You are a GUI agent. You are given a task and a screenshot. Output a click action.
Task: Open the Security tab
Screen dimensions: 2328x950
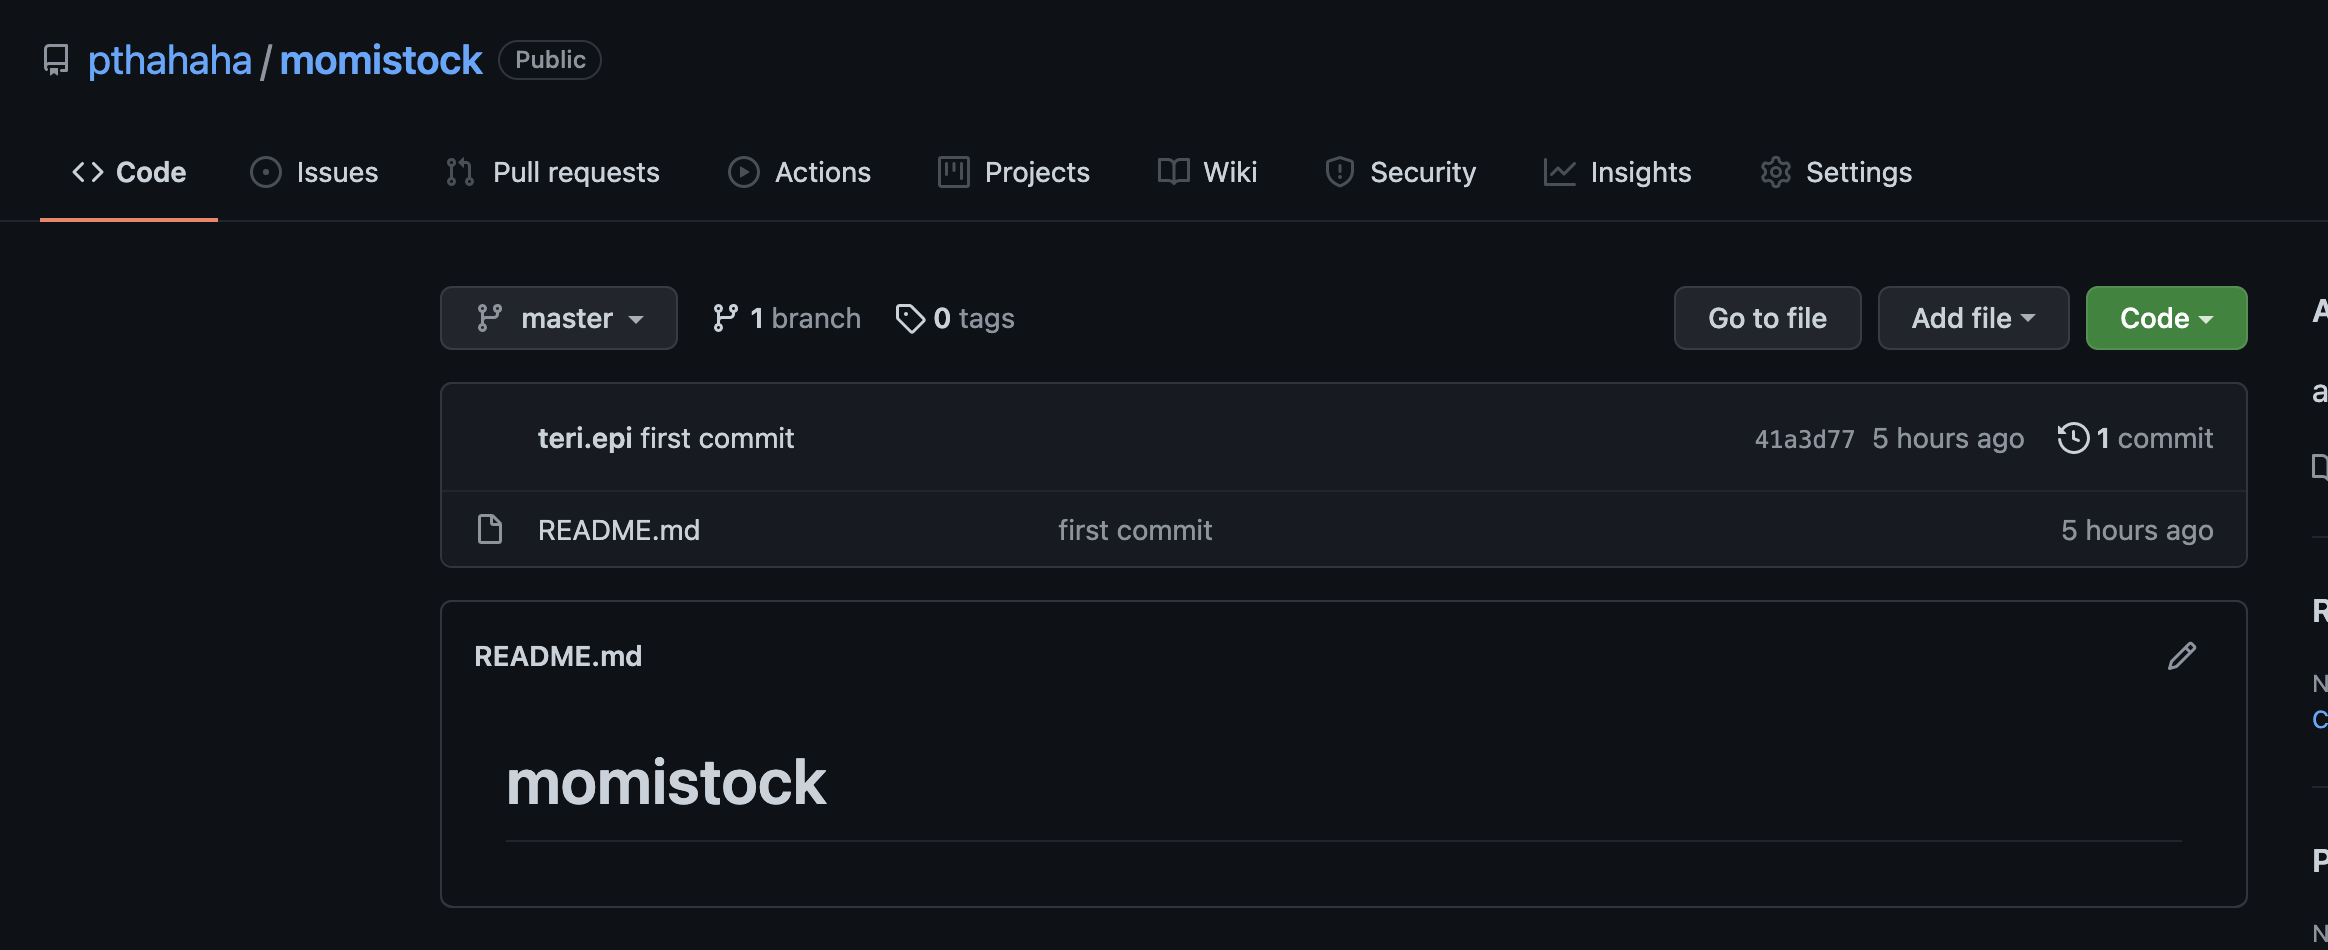click(x=1400, y=172)
